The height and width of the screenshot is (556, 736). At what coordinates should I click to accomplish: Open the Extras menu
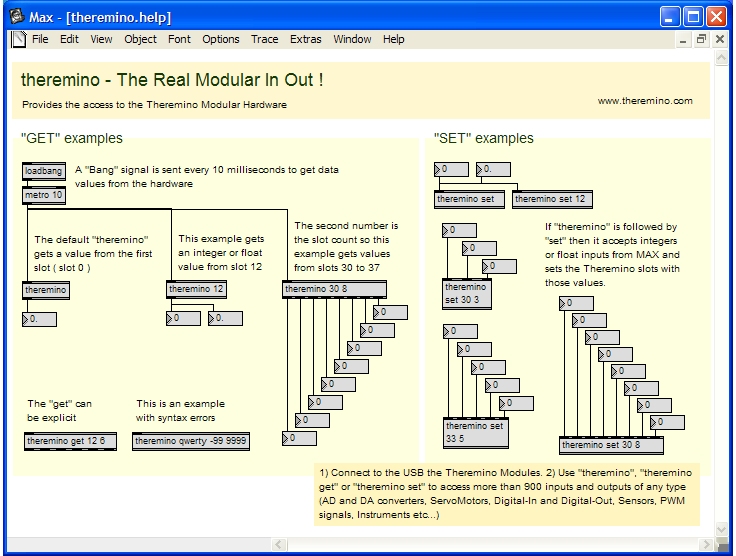(306, 39)
